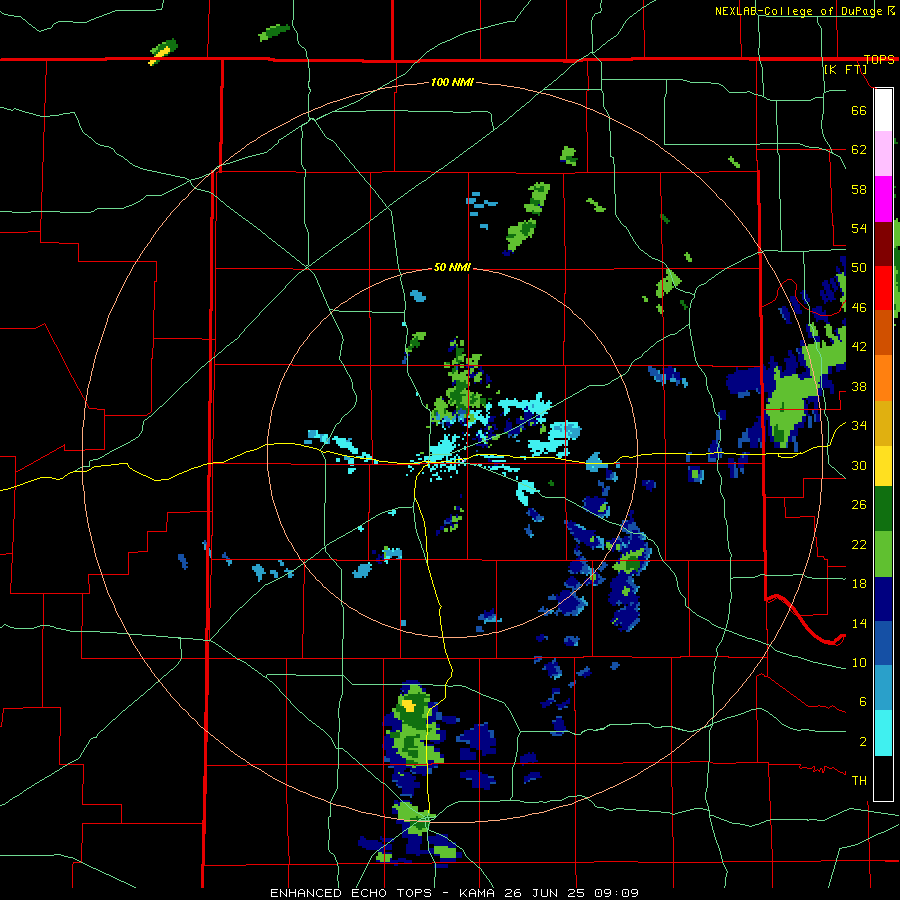Viewport: 900px width, 900px height.
Task: Click the '[K FT]' units label
Action: point(845,69)
